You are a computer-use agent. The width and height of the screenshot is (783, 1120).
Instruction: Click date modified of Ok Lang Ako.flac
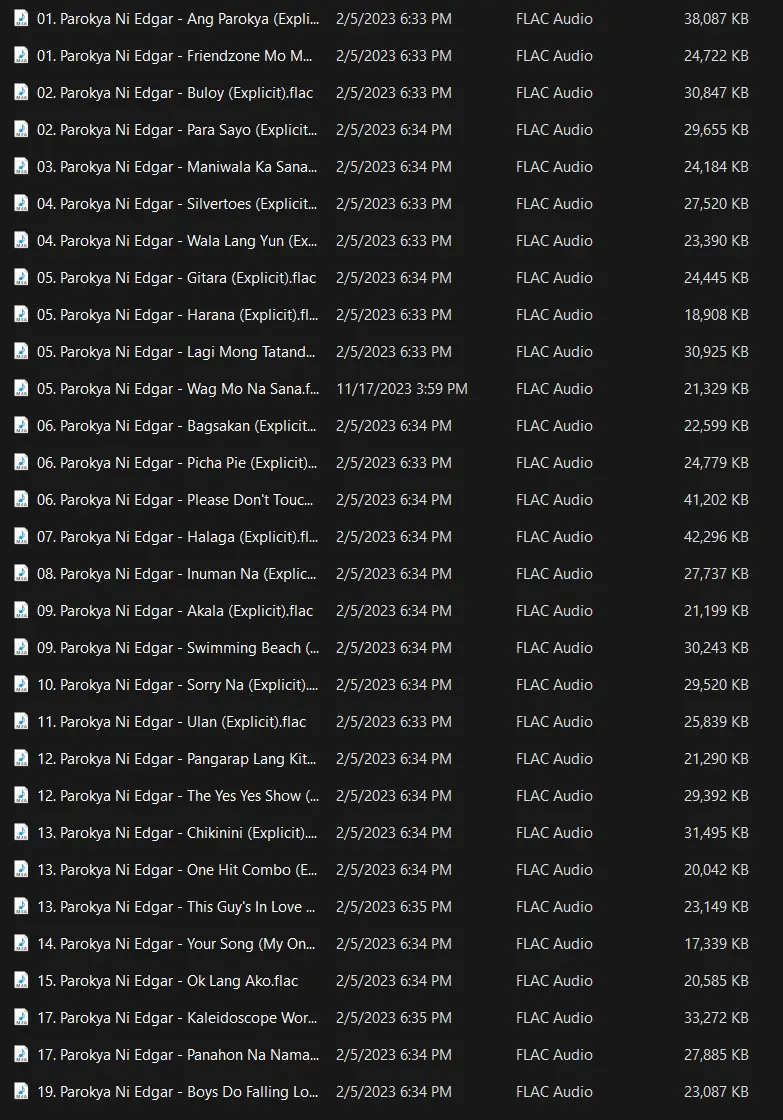(394, 981)
